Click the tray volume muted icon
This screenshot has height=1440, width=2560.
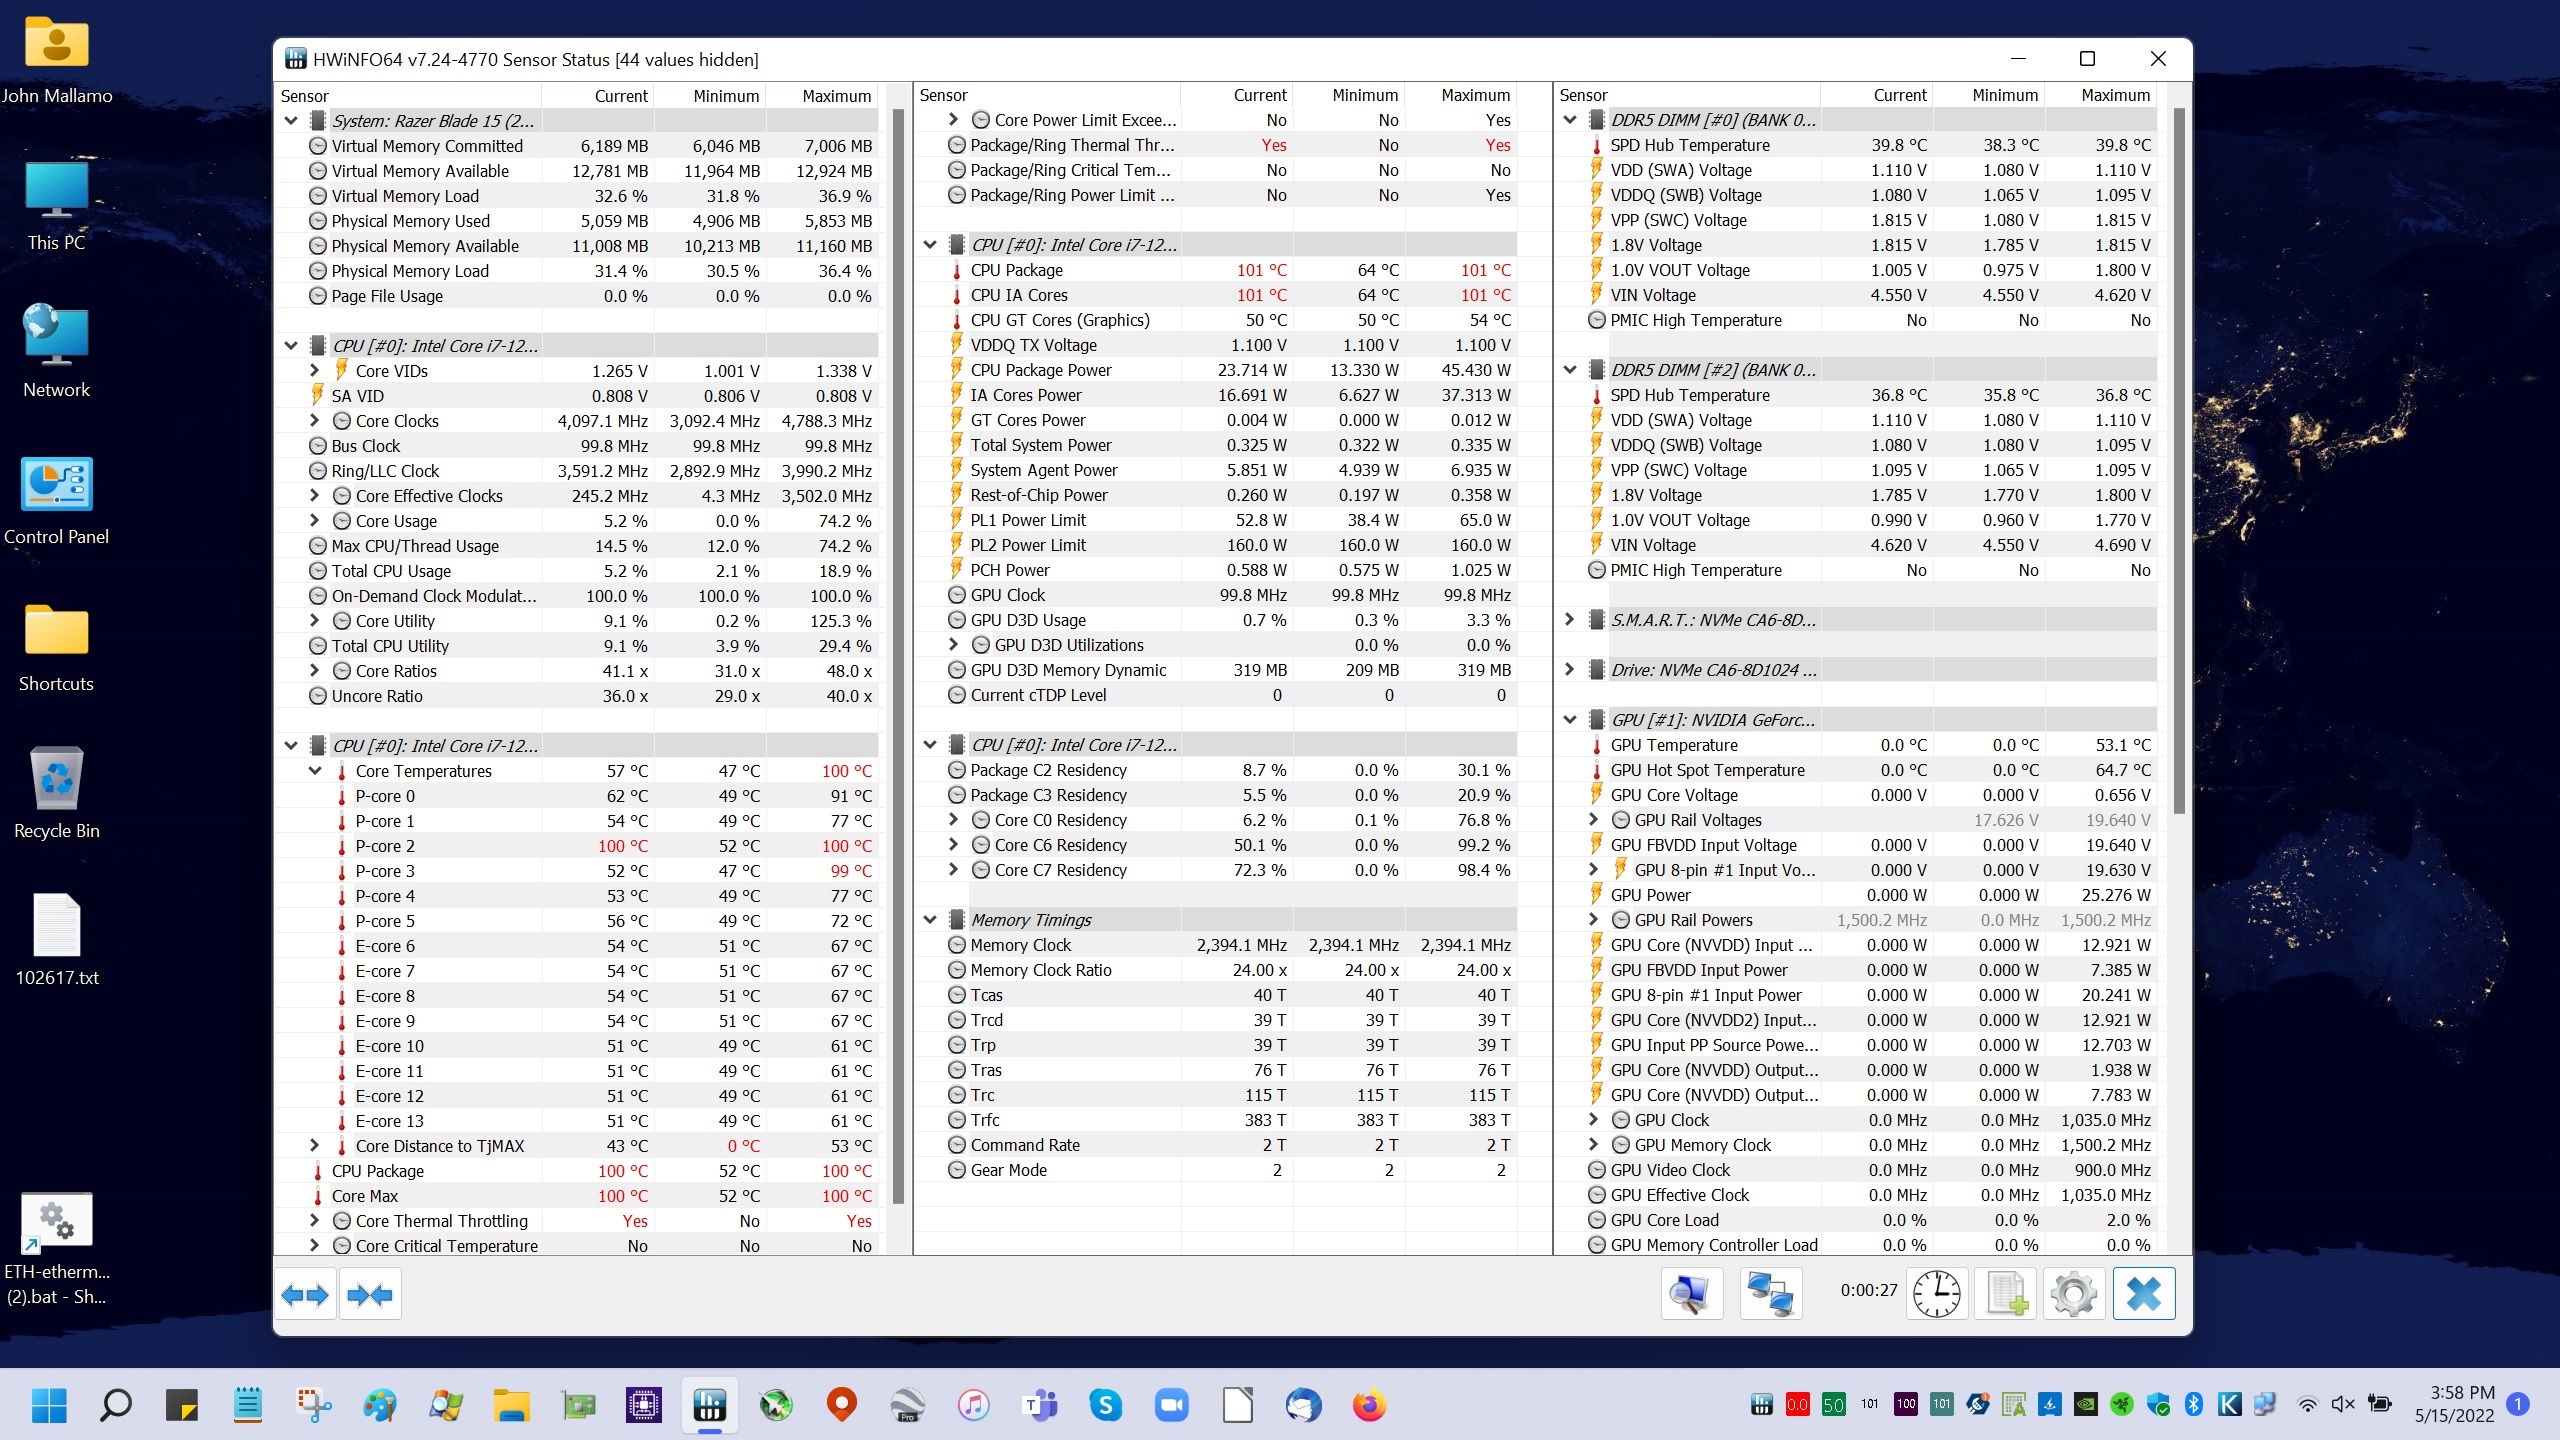(2343, 1404)
